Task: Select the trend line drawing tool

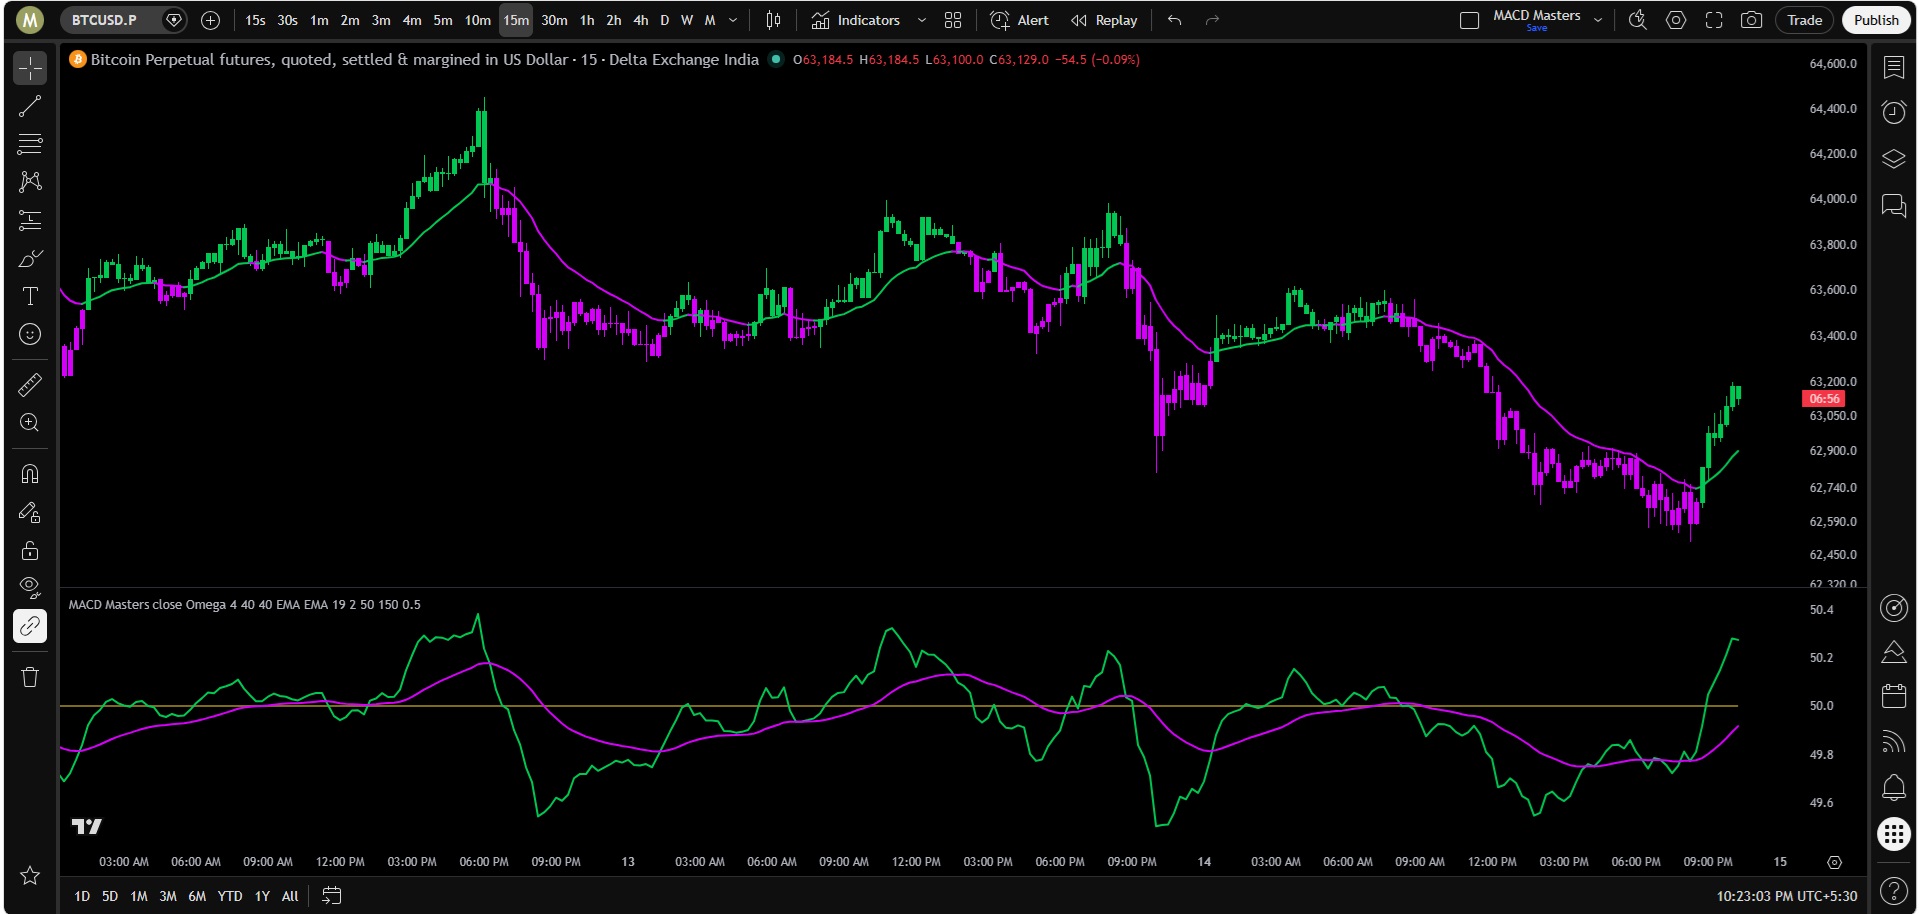Action: click(30, 106)
